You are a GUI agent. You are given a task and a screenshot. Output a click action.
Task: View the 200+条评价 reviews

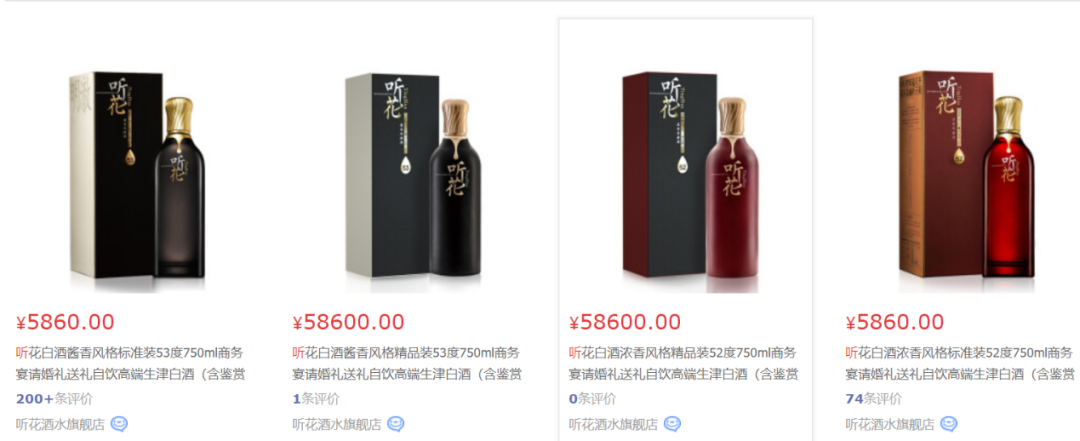54,399
